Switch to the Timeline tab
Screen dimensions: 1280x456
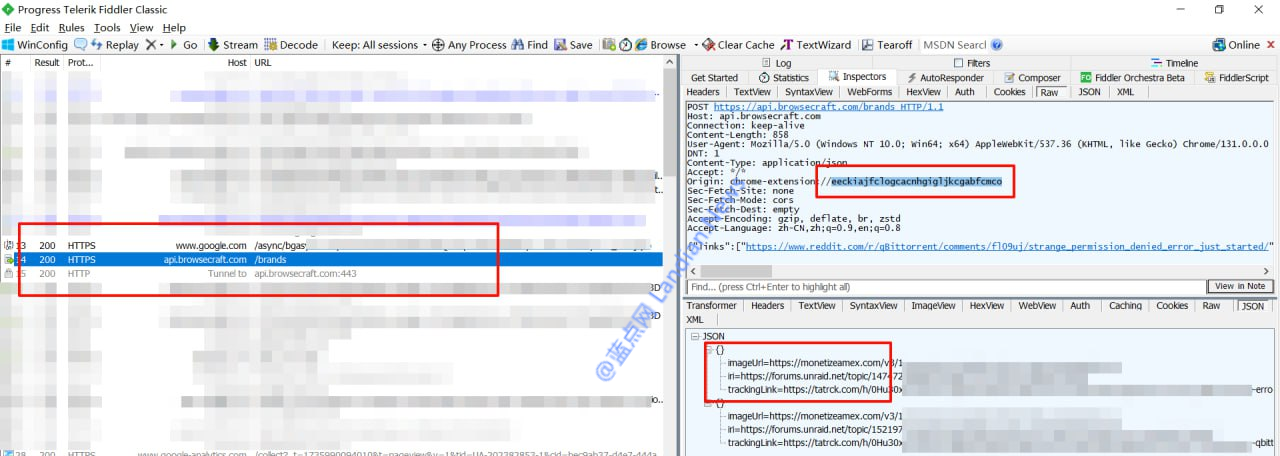(1174, 63)
